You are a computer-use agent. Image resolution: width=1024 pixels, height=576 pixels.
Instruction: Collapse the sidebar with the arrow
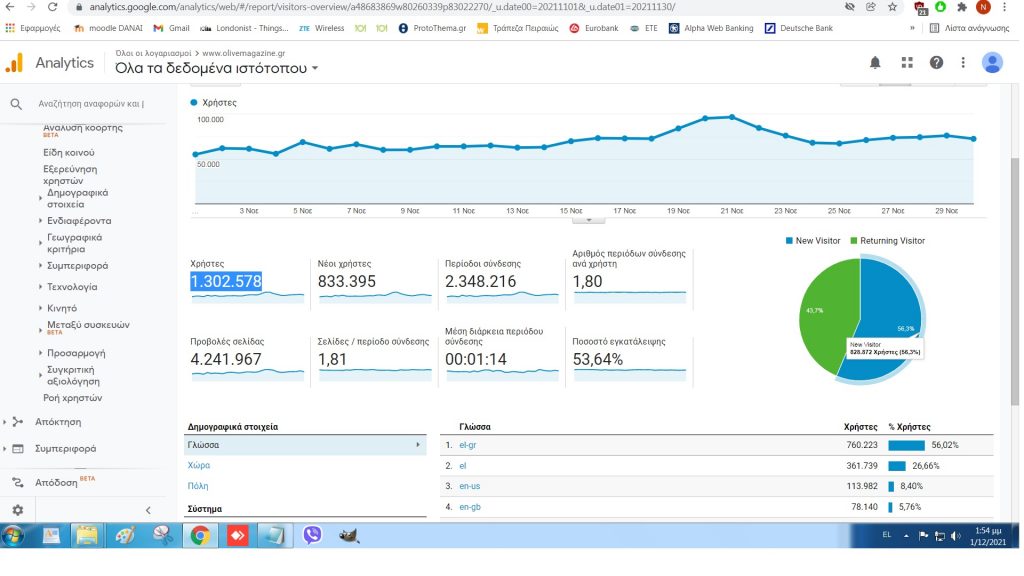149,510
